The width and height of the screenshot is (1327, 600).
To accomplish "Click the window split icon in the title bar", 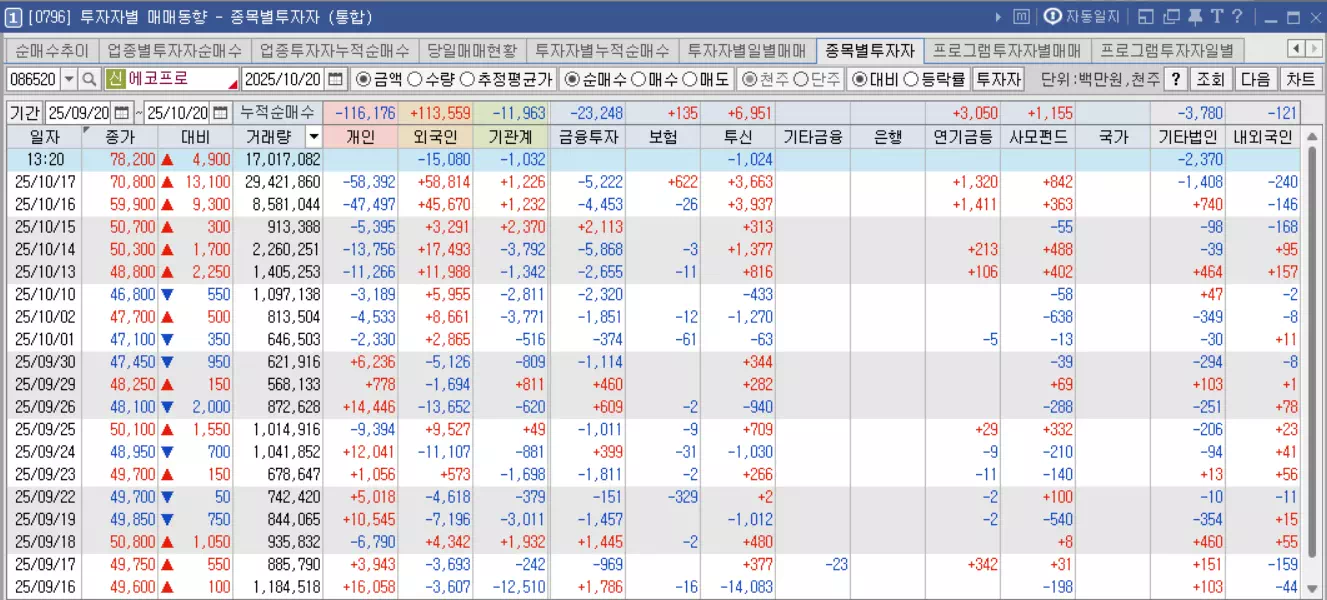I will [1146, 16].
